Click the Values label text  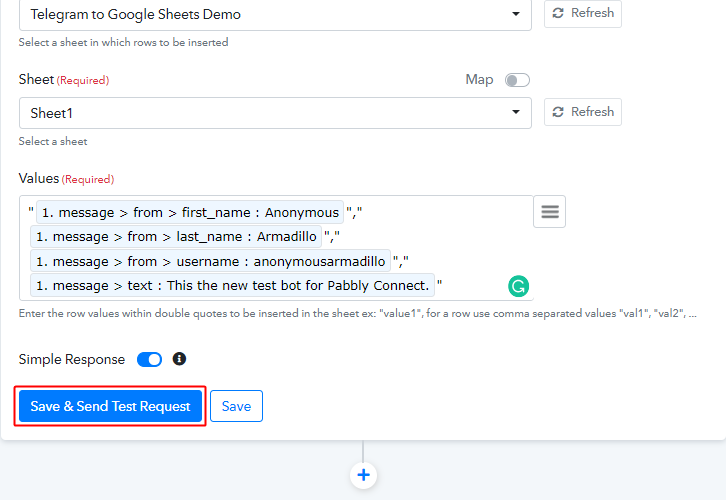(x=39, y=178)
